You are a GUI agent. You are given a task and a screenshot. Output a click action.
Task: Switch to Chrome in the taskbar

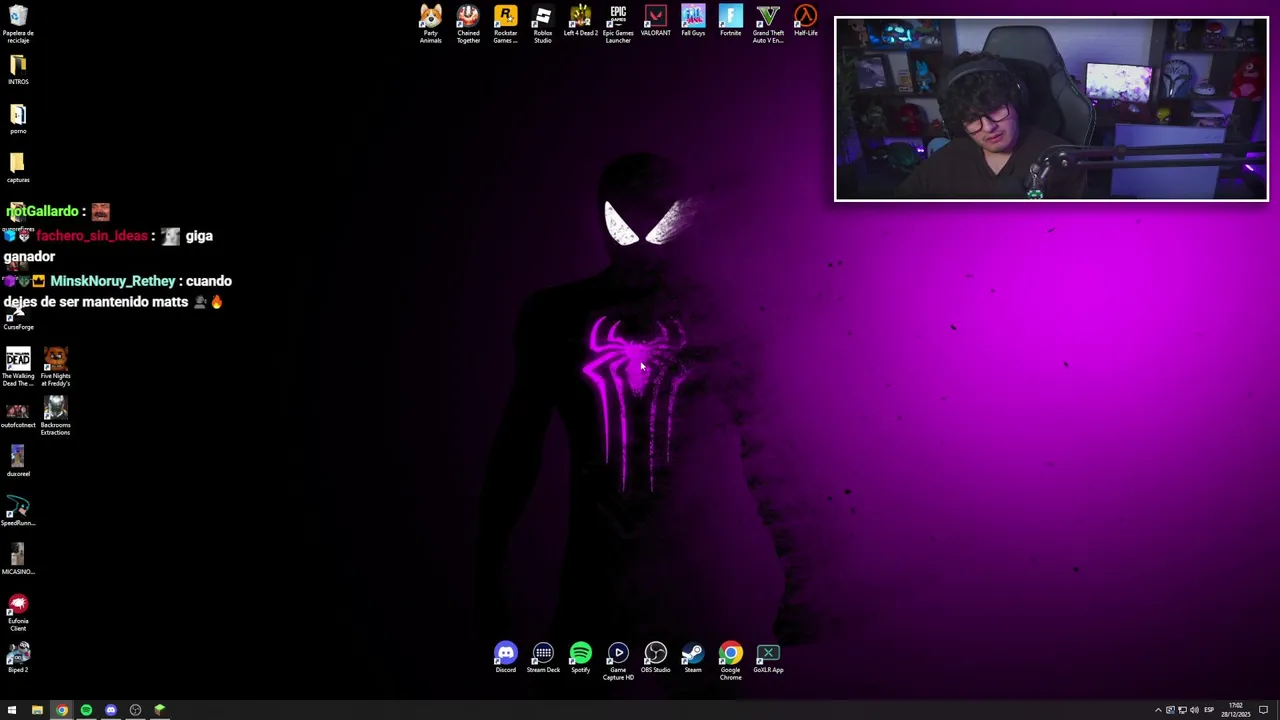point(62,710)
